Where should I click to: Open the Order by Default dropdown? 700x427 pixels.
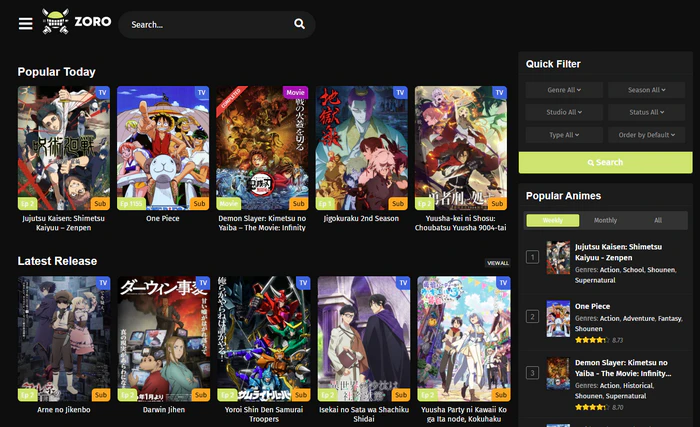click(x=646, y=135)
